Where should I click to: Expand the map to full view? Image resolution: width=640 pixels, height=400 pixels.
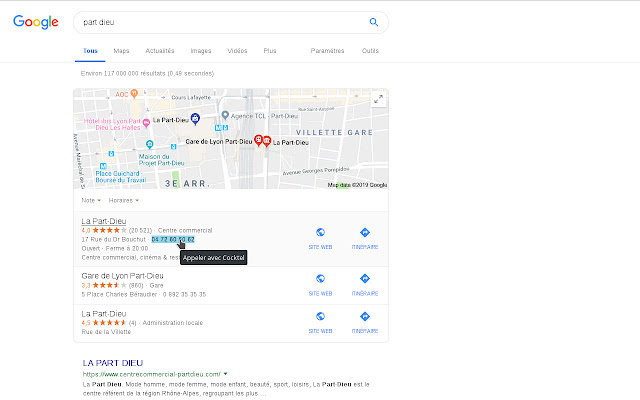(x=378, y=99)
